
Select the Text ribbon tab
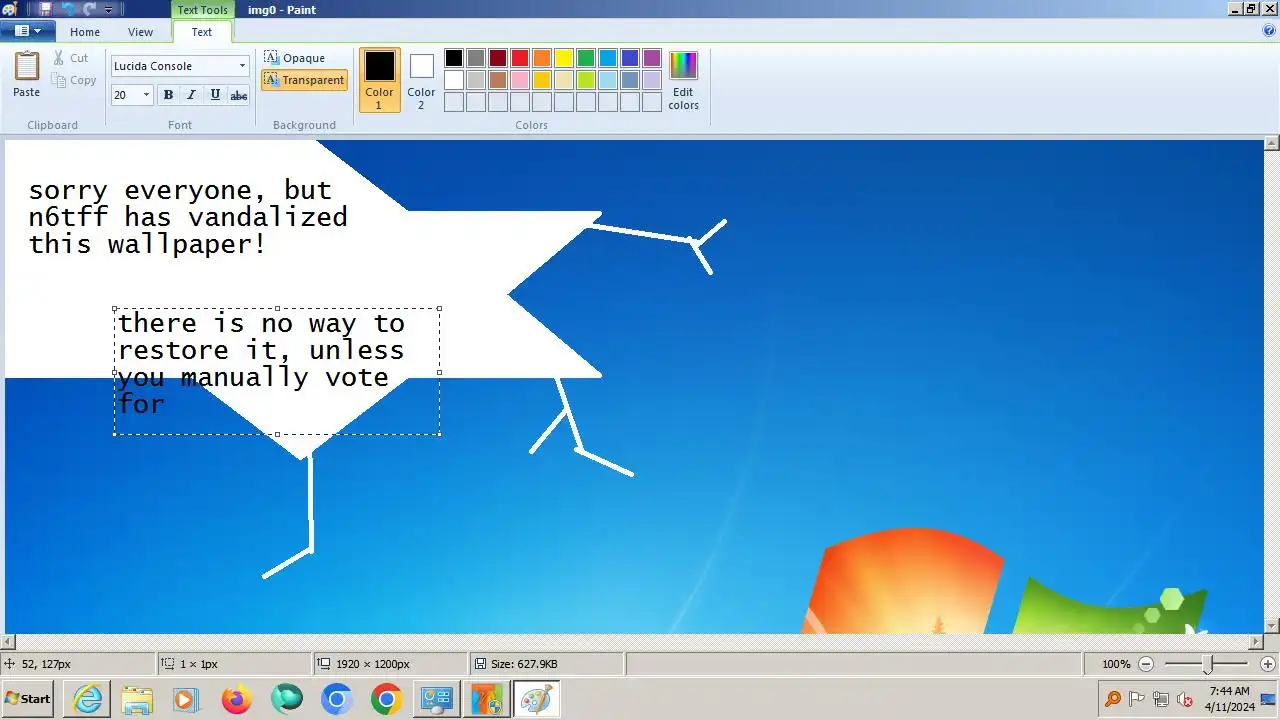point(202,32)
